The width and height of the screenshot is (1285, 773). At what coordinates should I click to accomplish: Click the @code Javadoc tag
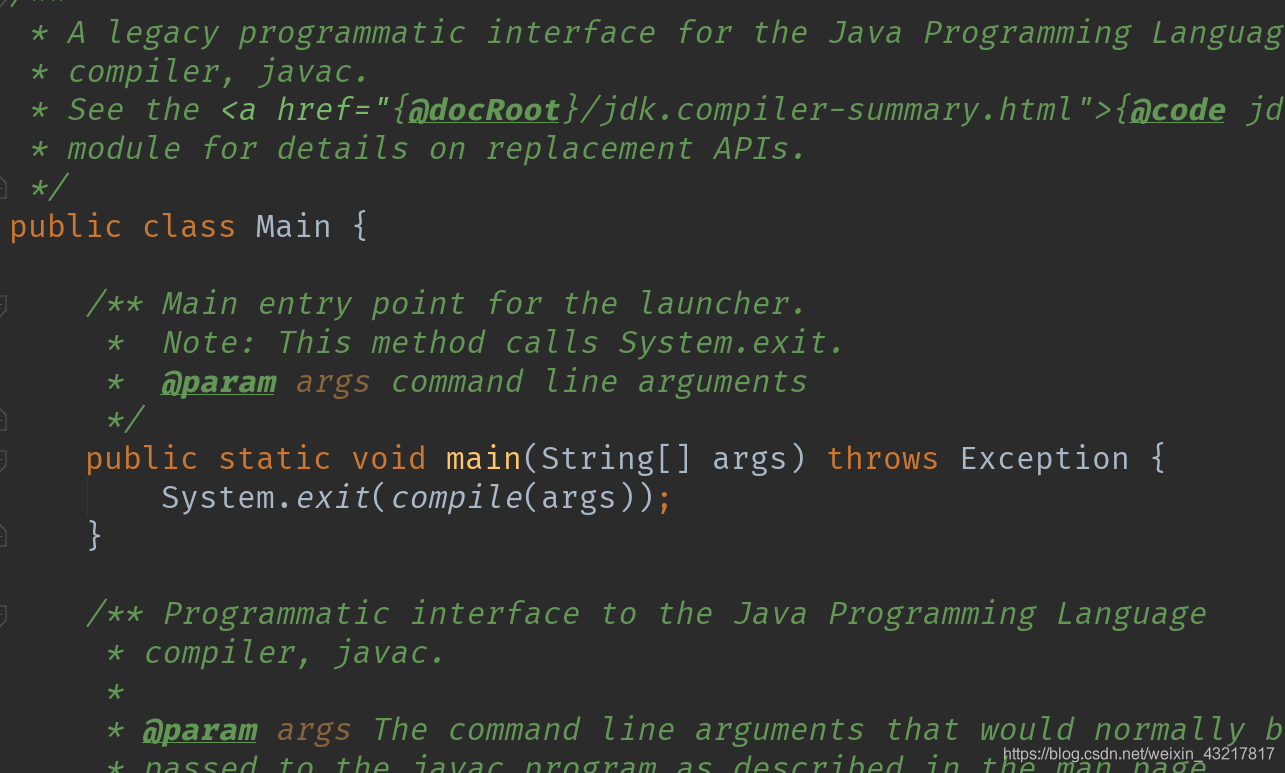1178,109
